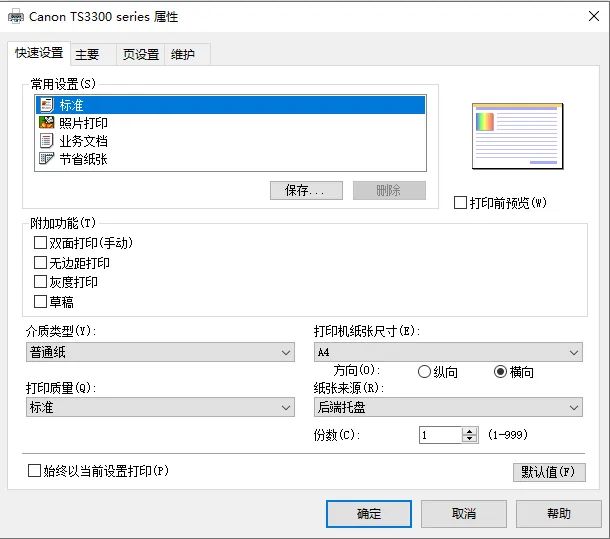Toggle the 灰度打印 checkbox
Image resolution: width=610 pixels, height=539 pixels.
pos(40,282)
